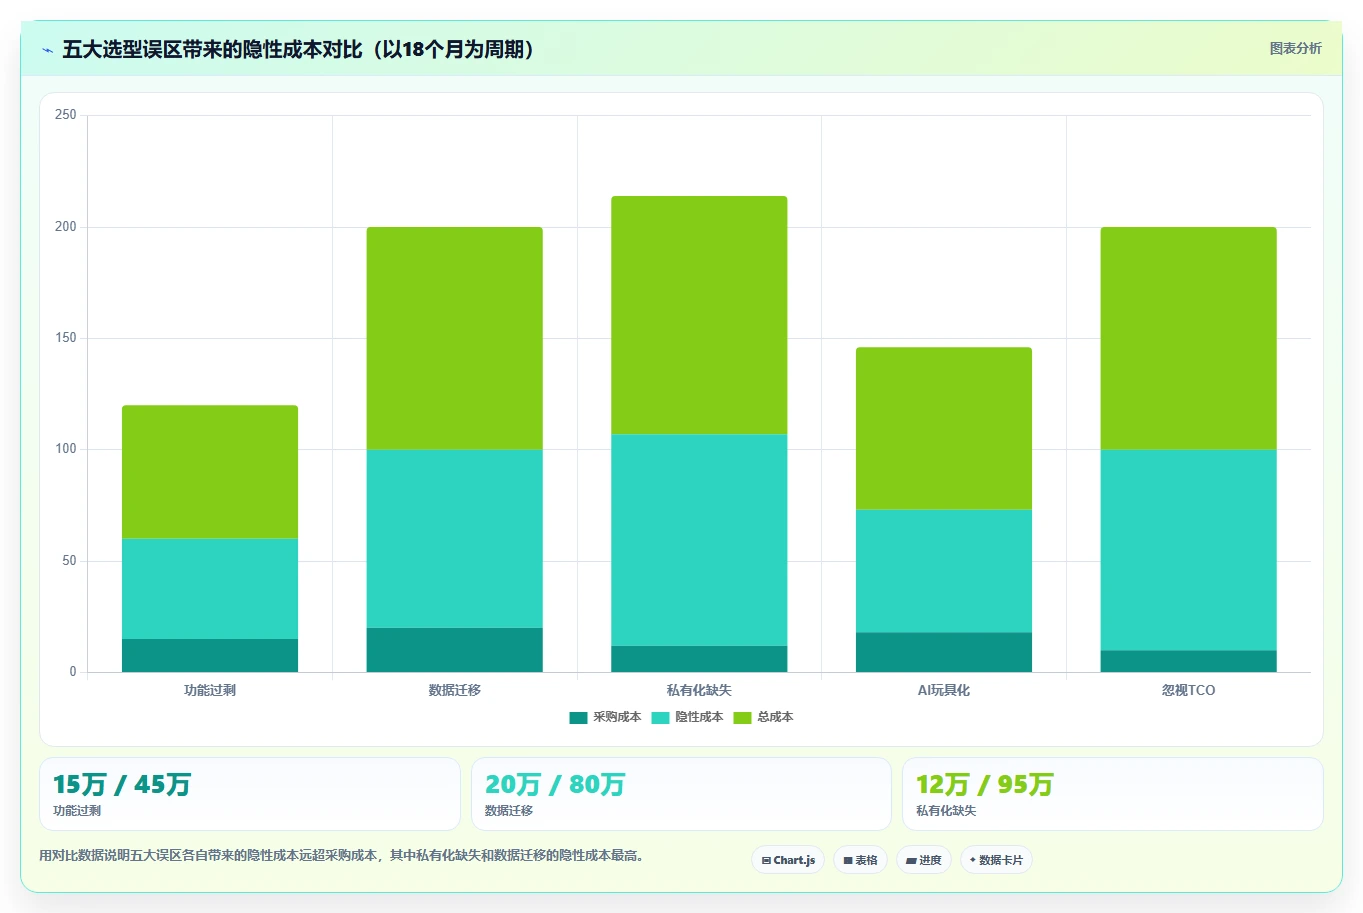The image size is (1363, 913).
Task: Click the dark teal 采购成本 segment for 功能过剩
Action: click(x=210, y=655)
